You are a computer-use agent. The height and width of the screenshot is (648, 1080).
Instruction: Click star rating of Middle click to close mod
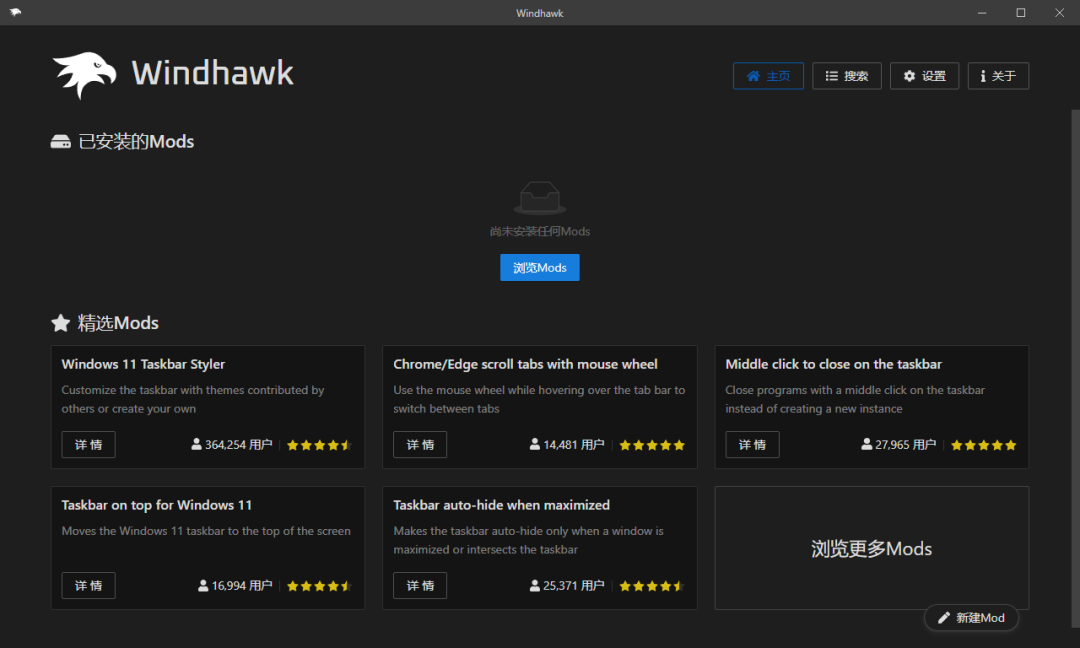(984, 445)
